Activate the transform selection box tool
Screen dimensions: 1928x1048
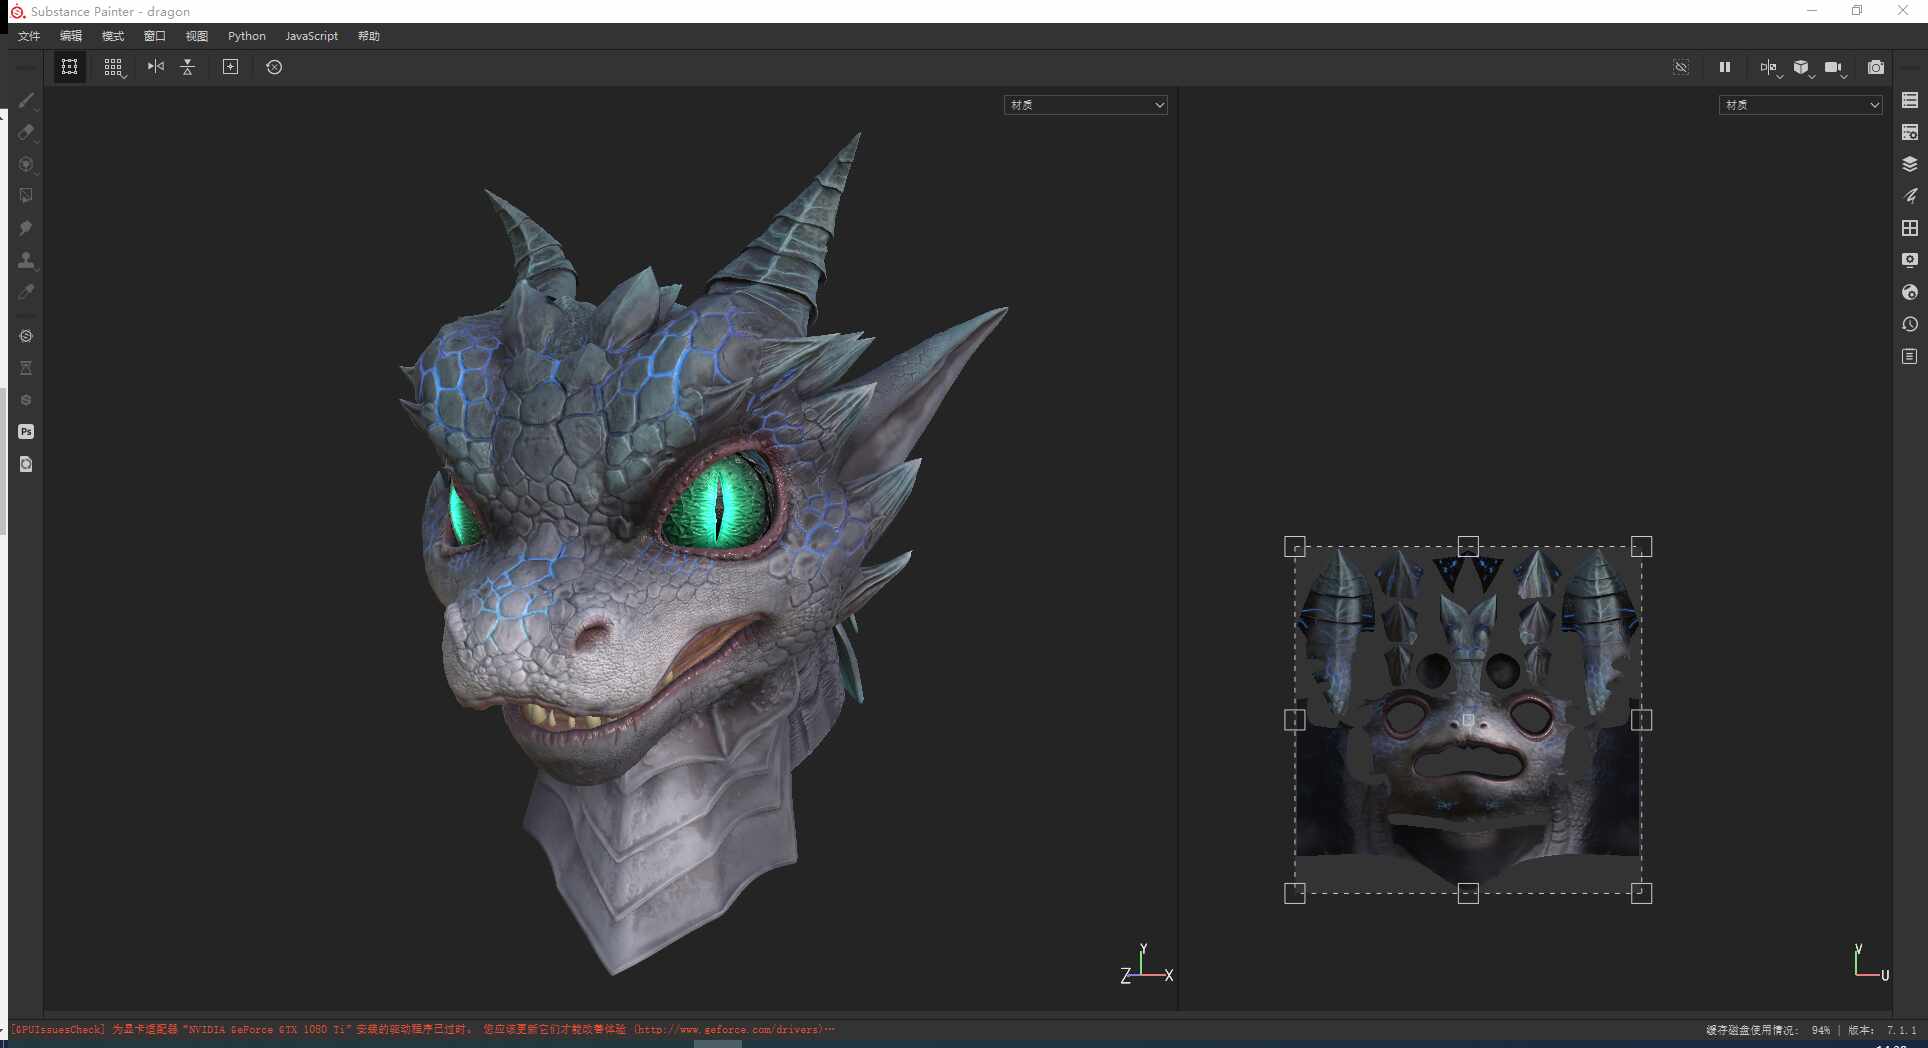pyautogui.click(x=69, y=67)
